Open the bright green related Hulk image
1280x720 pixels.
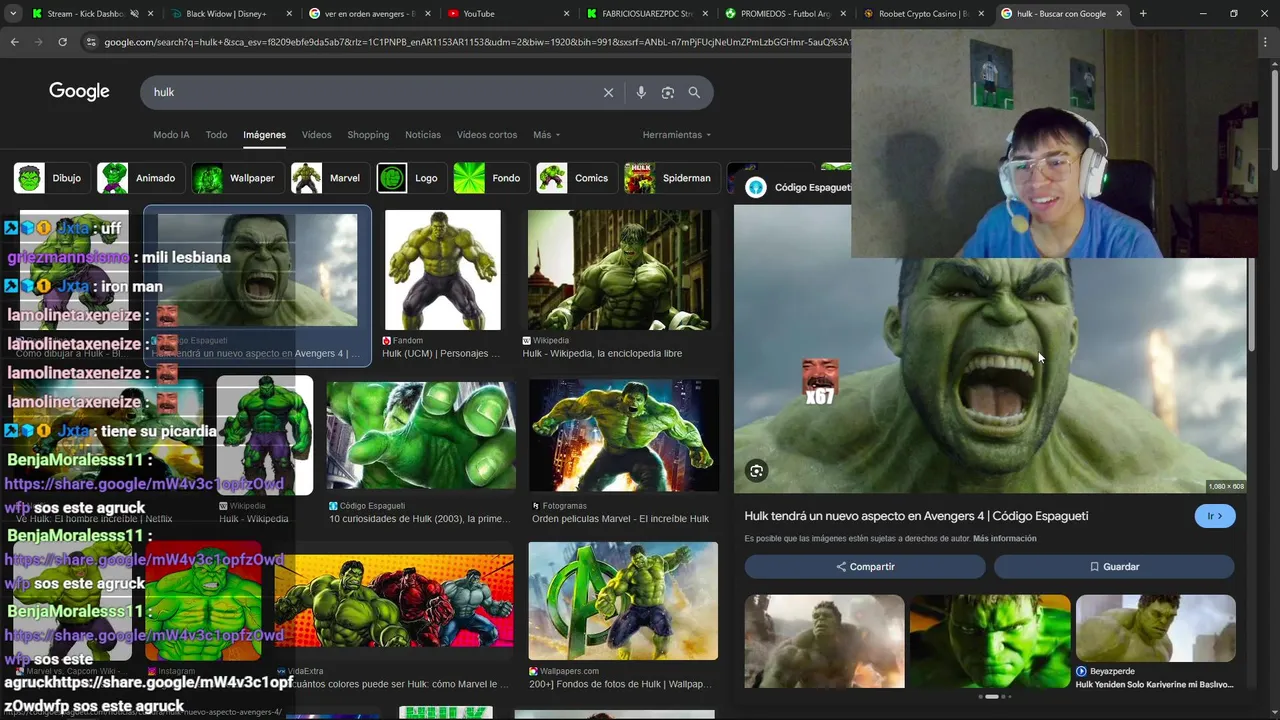pos(990,641)
